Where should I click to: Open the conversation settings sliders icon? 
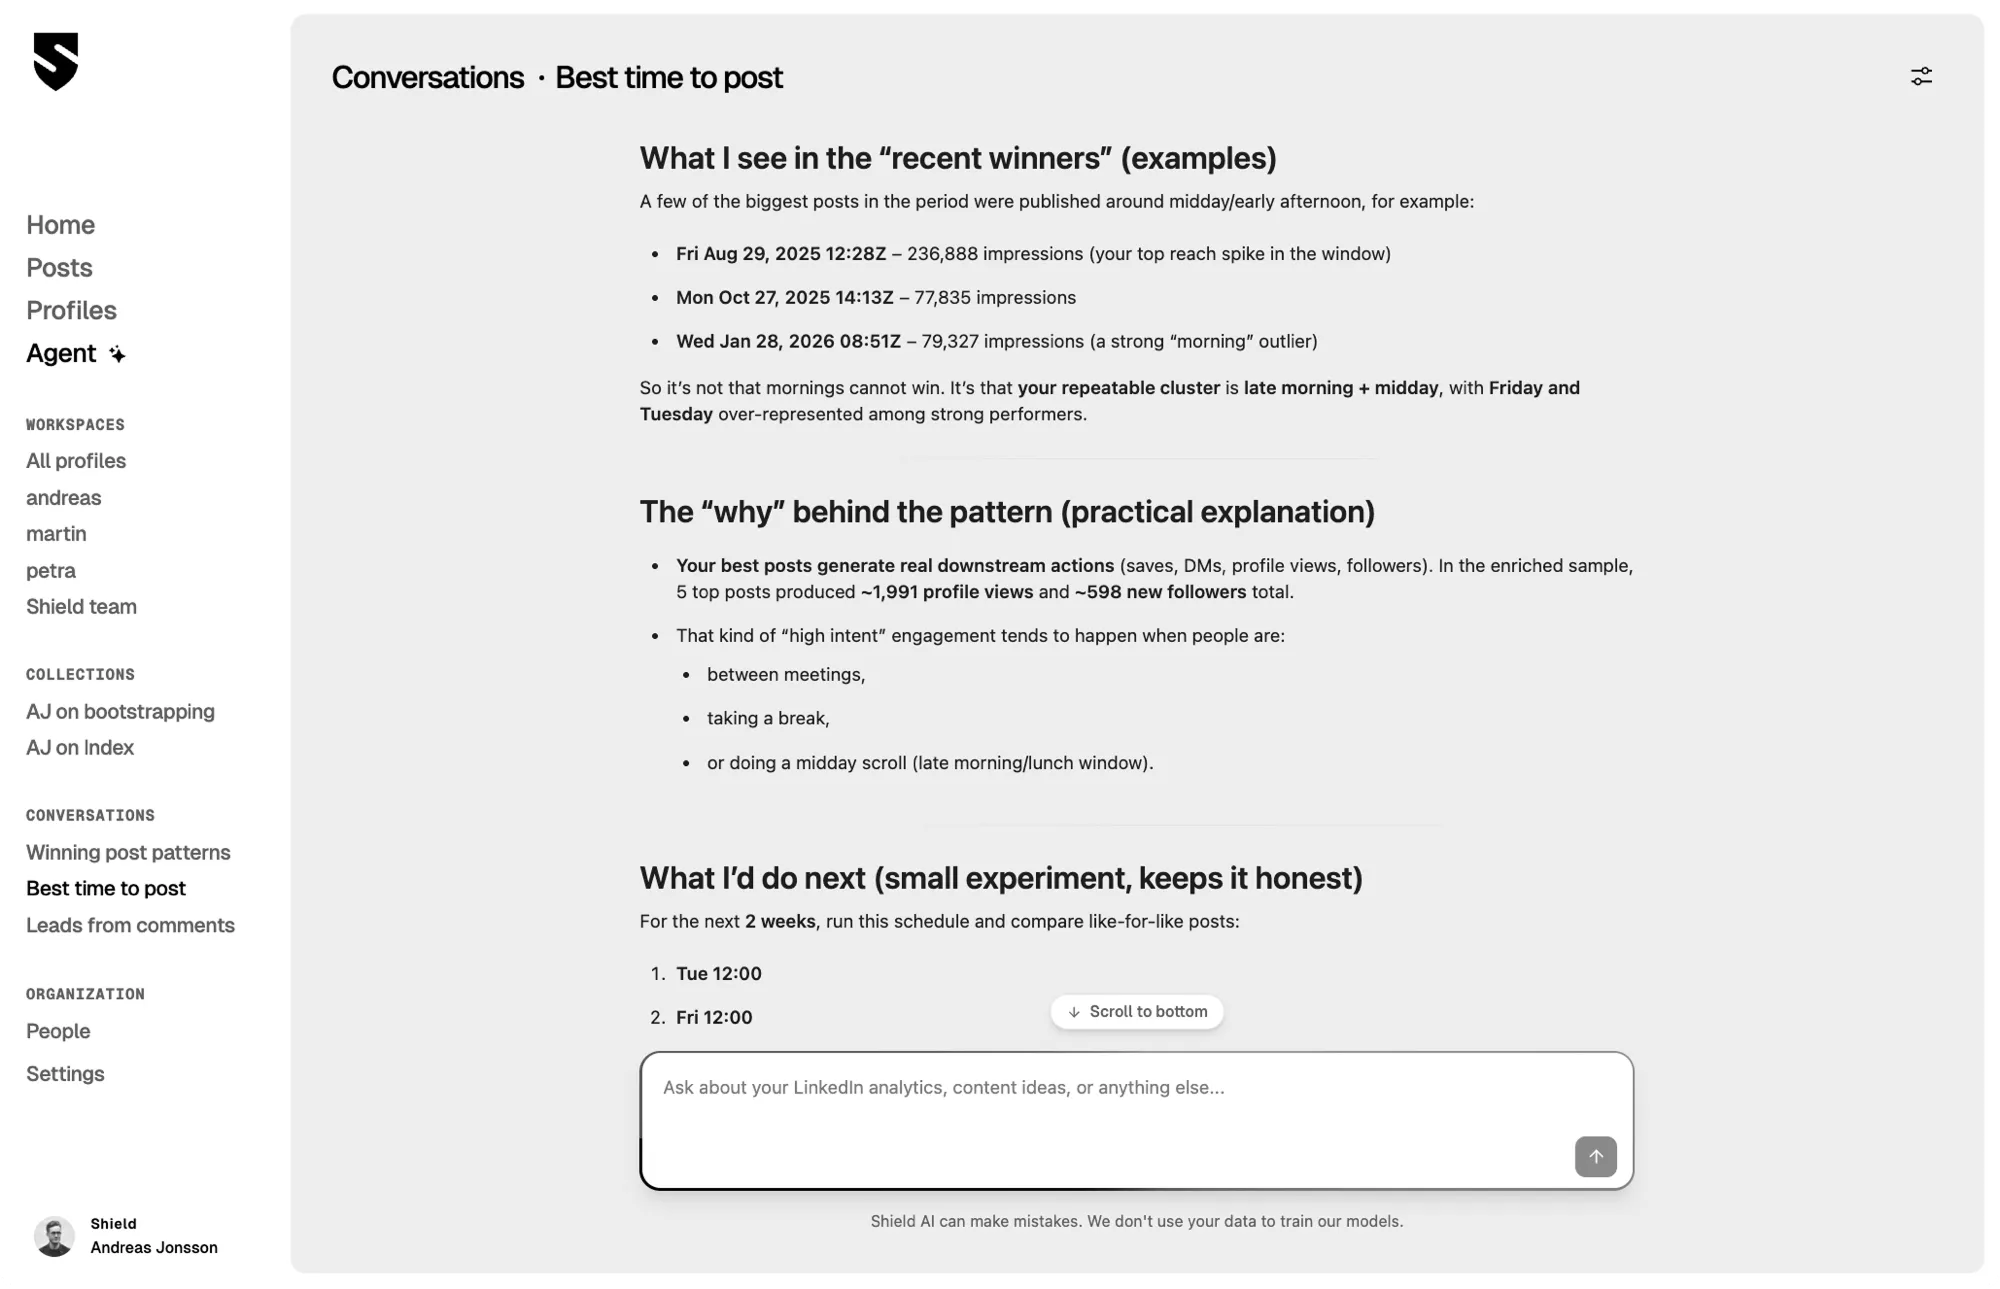coord(1921,76)
